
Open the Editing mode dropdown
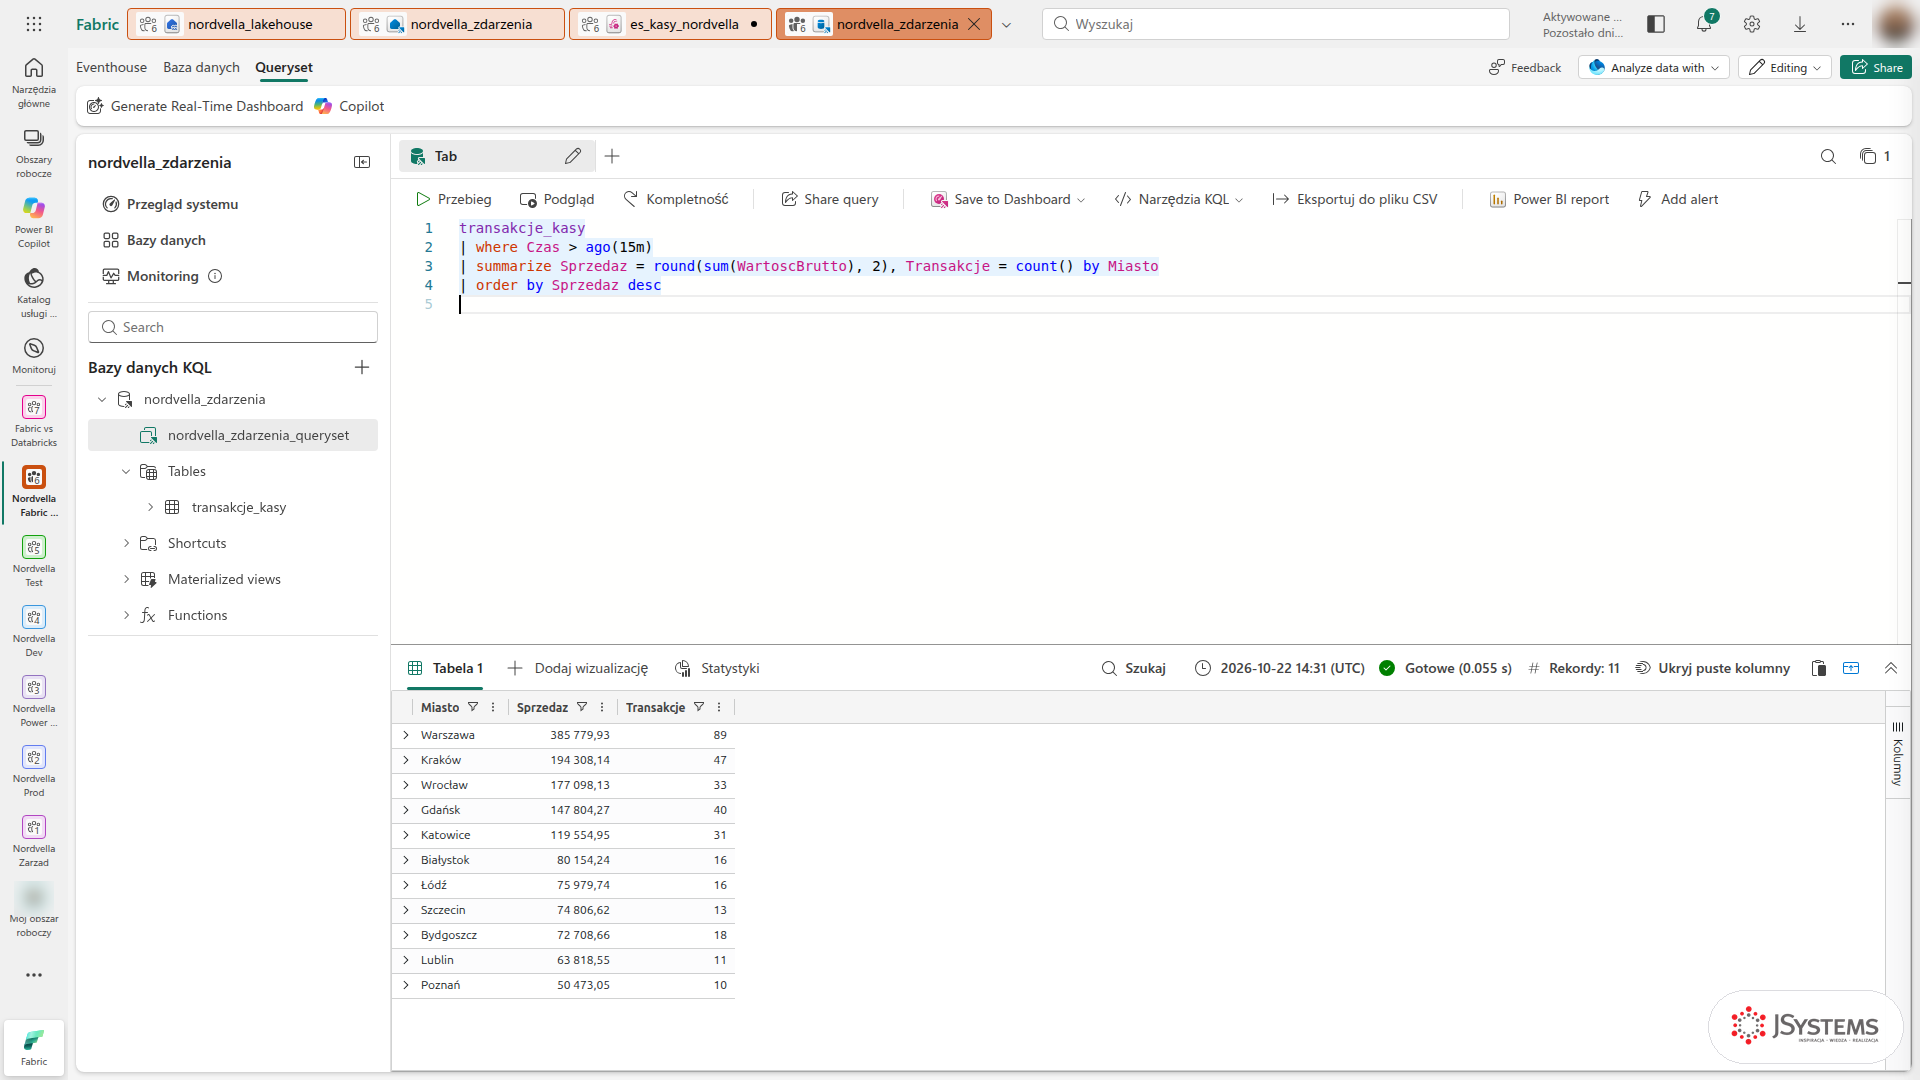click(x=1785, y=67)
